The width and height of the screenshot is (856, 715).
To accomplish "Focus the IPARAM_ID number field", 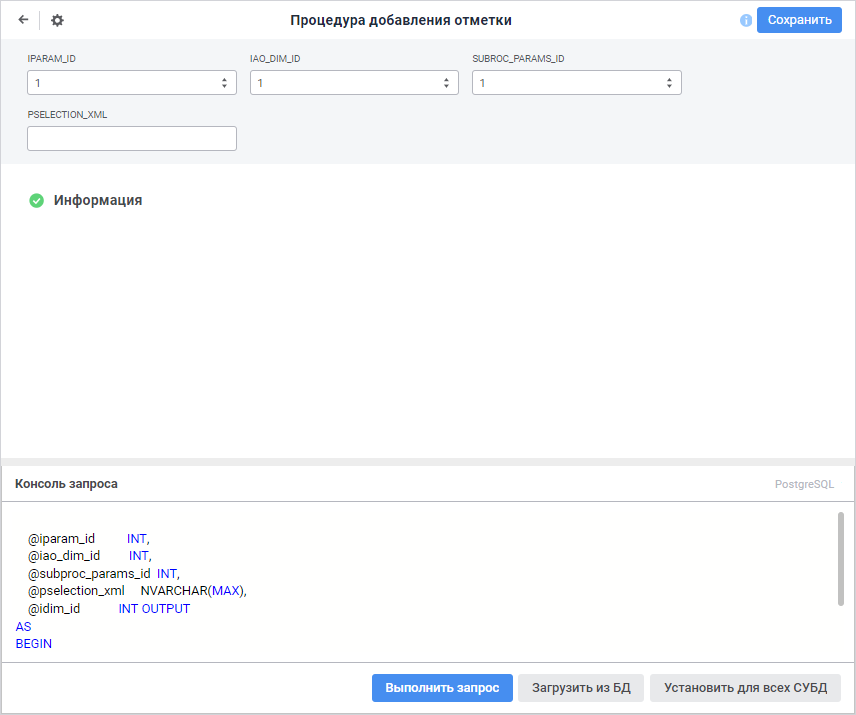I will 122,83.
